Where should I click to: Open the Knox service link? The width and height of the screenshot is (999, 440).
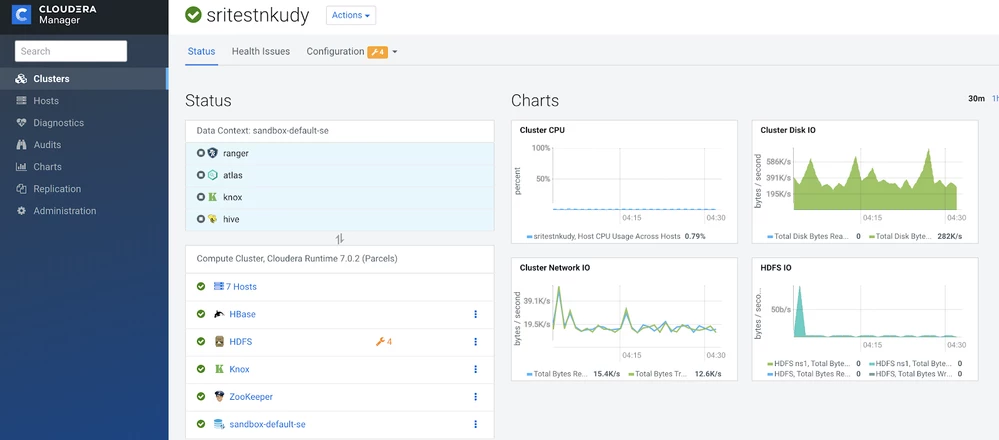240,369
